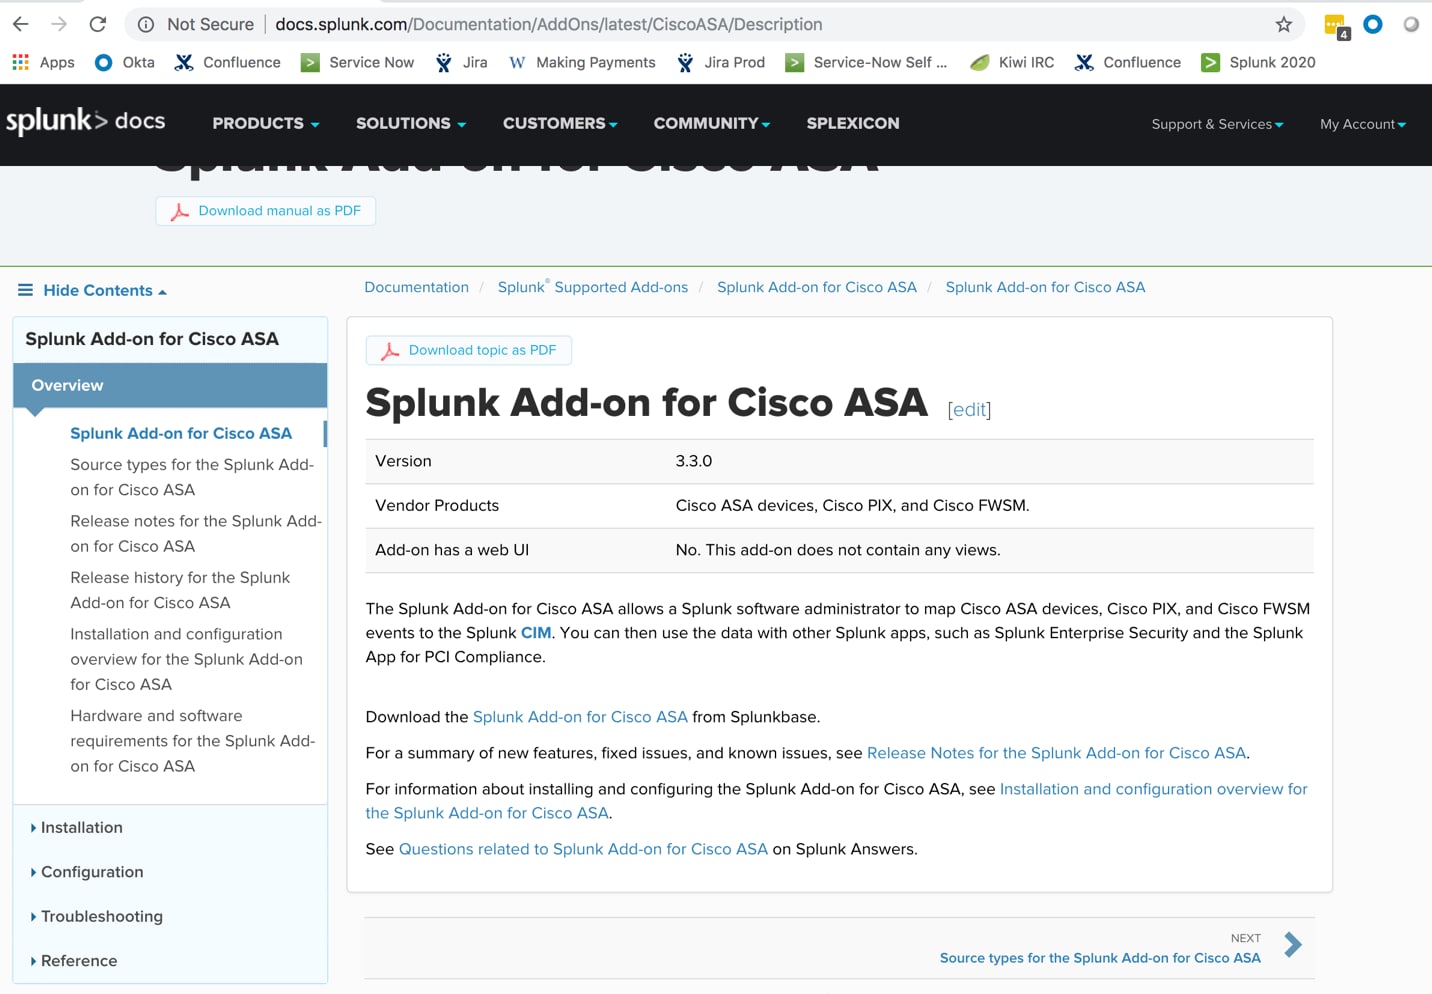Open the CUSTOMERS dropdown menu
The height and width of the screenshot is (994, 1432).
tap(560, 123)
